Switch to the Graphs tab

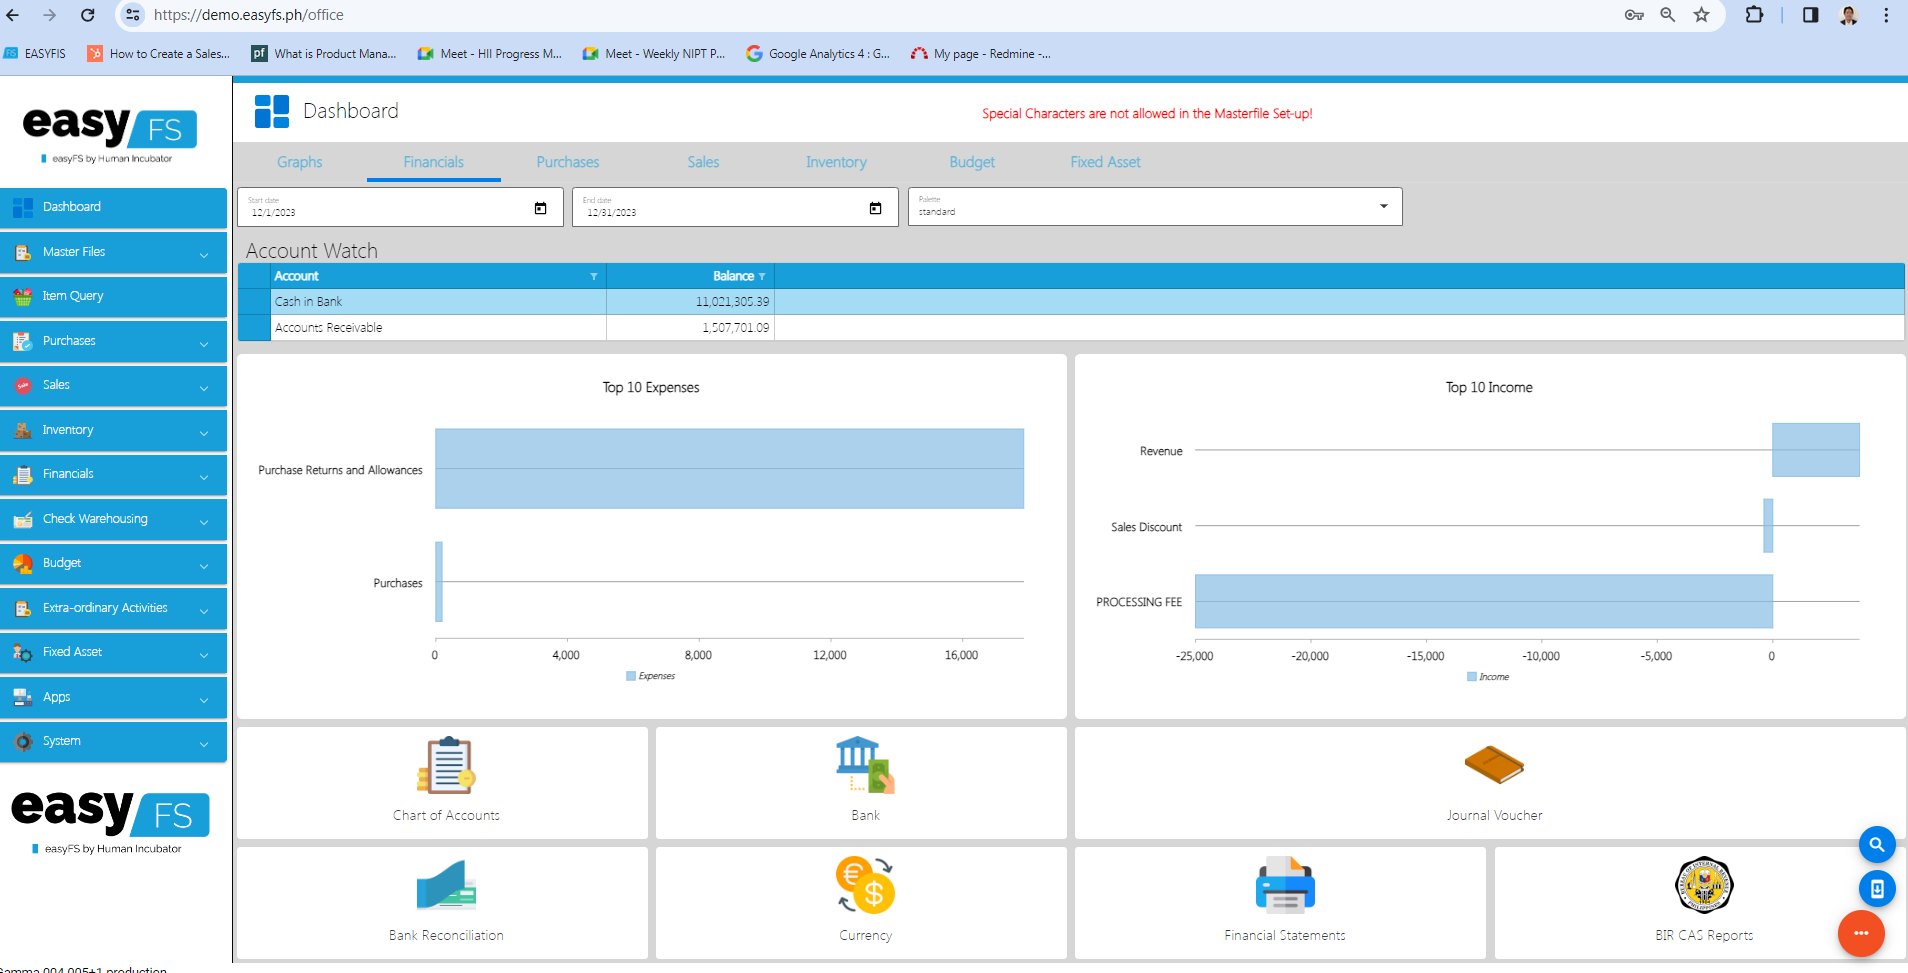coord(300,162)
